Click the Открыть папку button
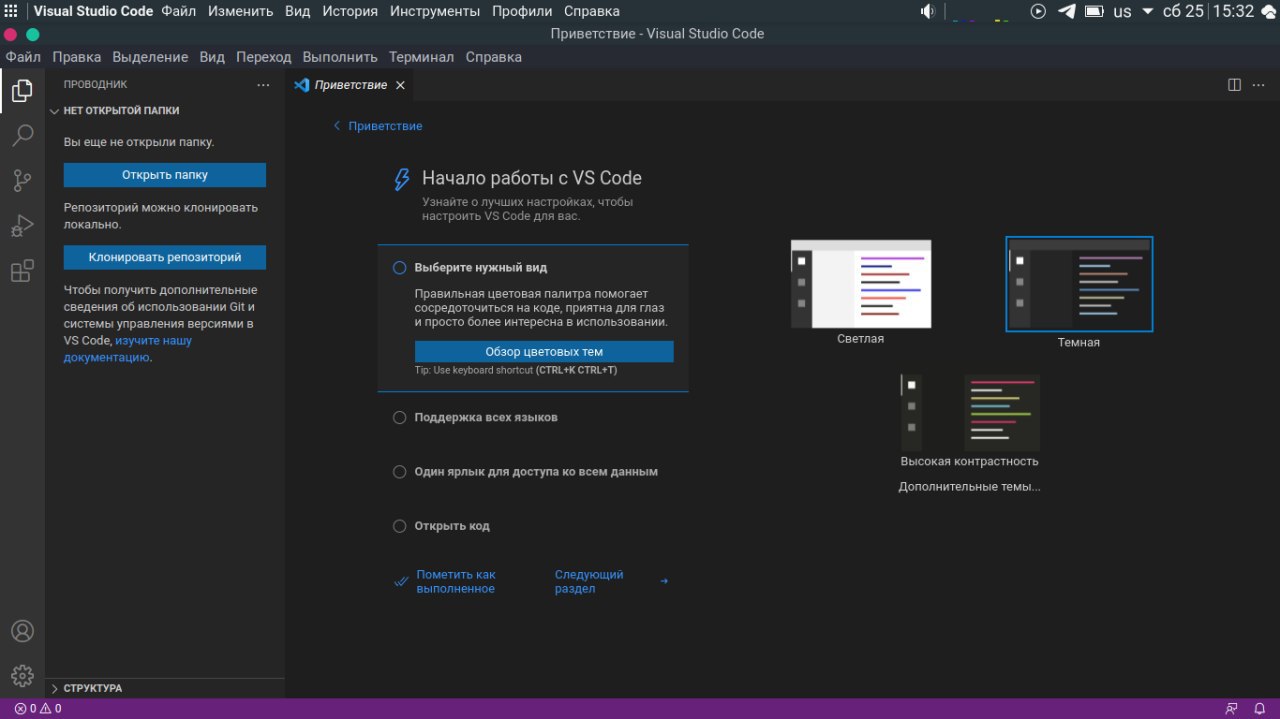This screenshot has width=1280, height=719. 165,175
